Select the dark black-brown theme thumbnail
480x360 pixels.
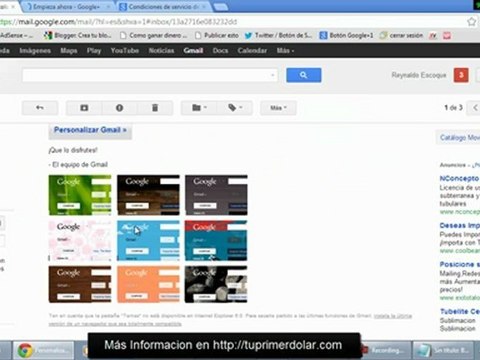148,195
